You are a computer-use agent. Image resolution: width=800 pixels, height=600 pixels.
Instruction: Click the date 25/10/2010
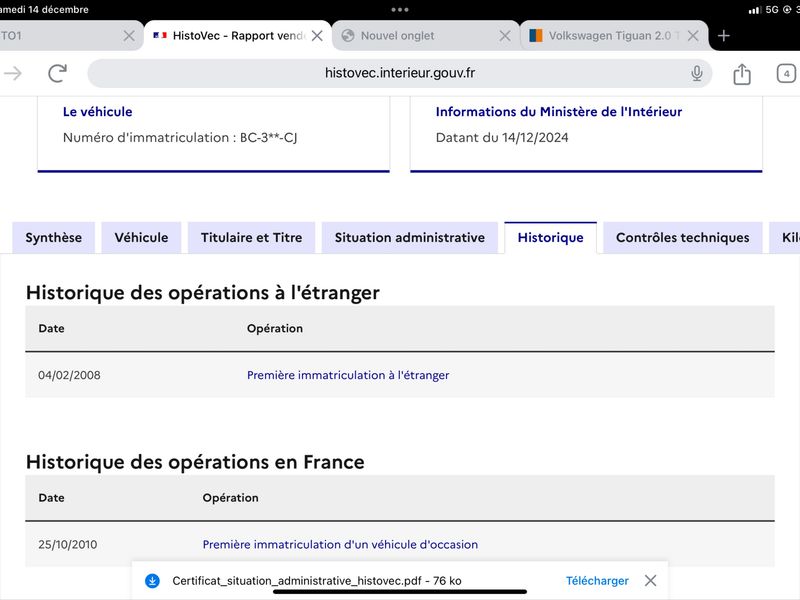(x=67, y=544)
